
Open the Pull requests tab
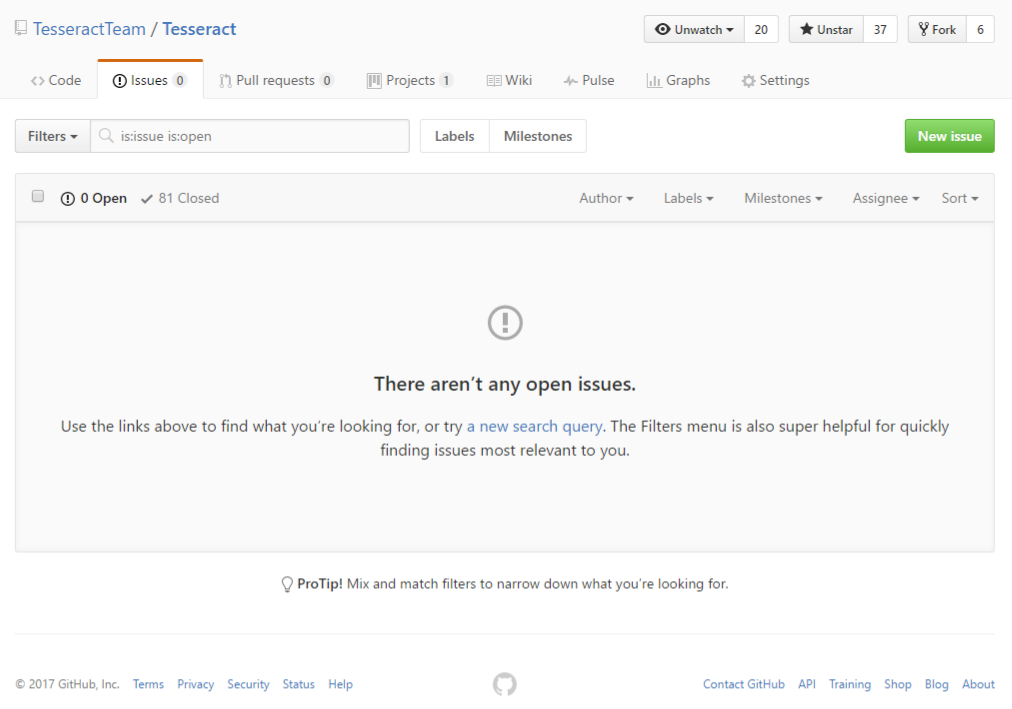(x=276, y=81)
